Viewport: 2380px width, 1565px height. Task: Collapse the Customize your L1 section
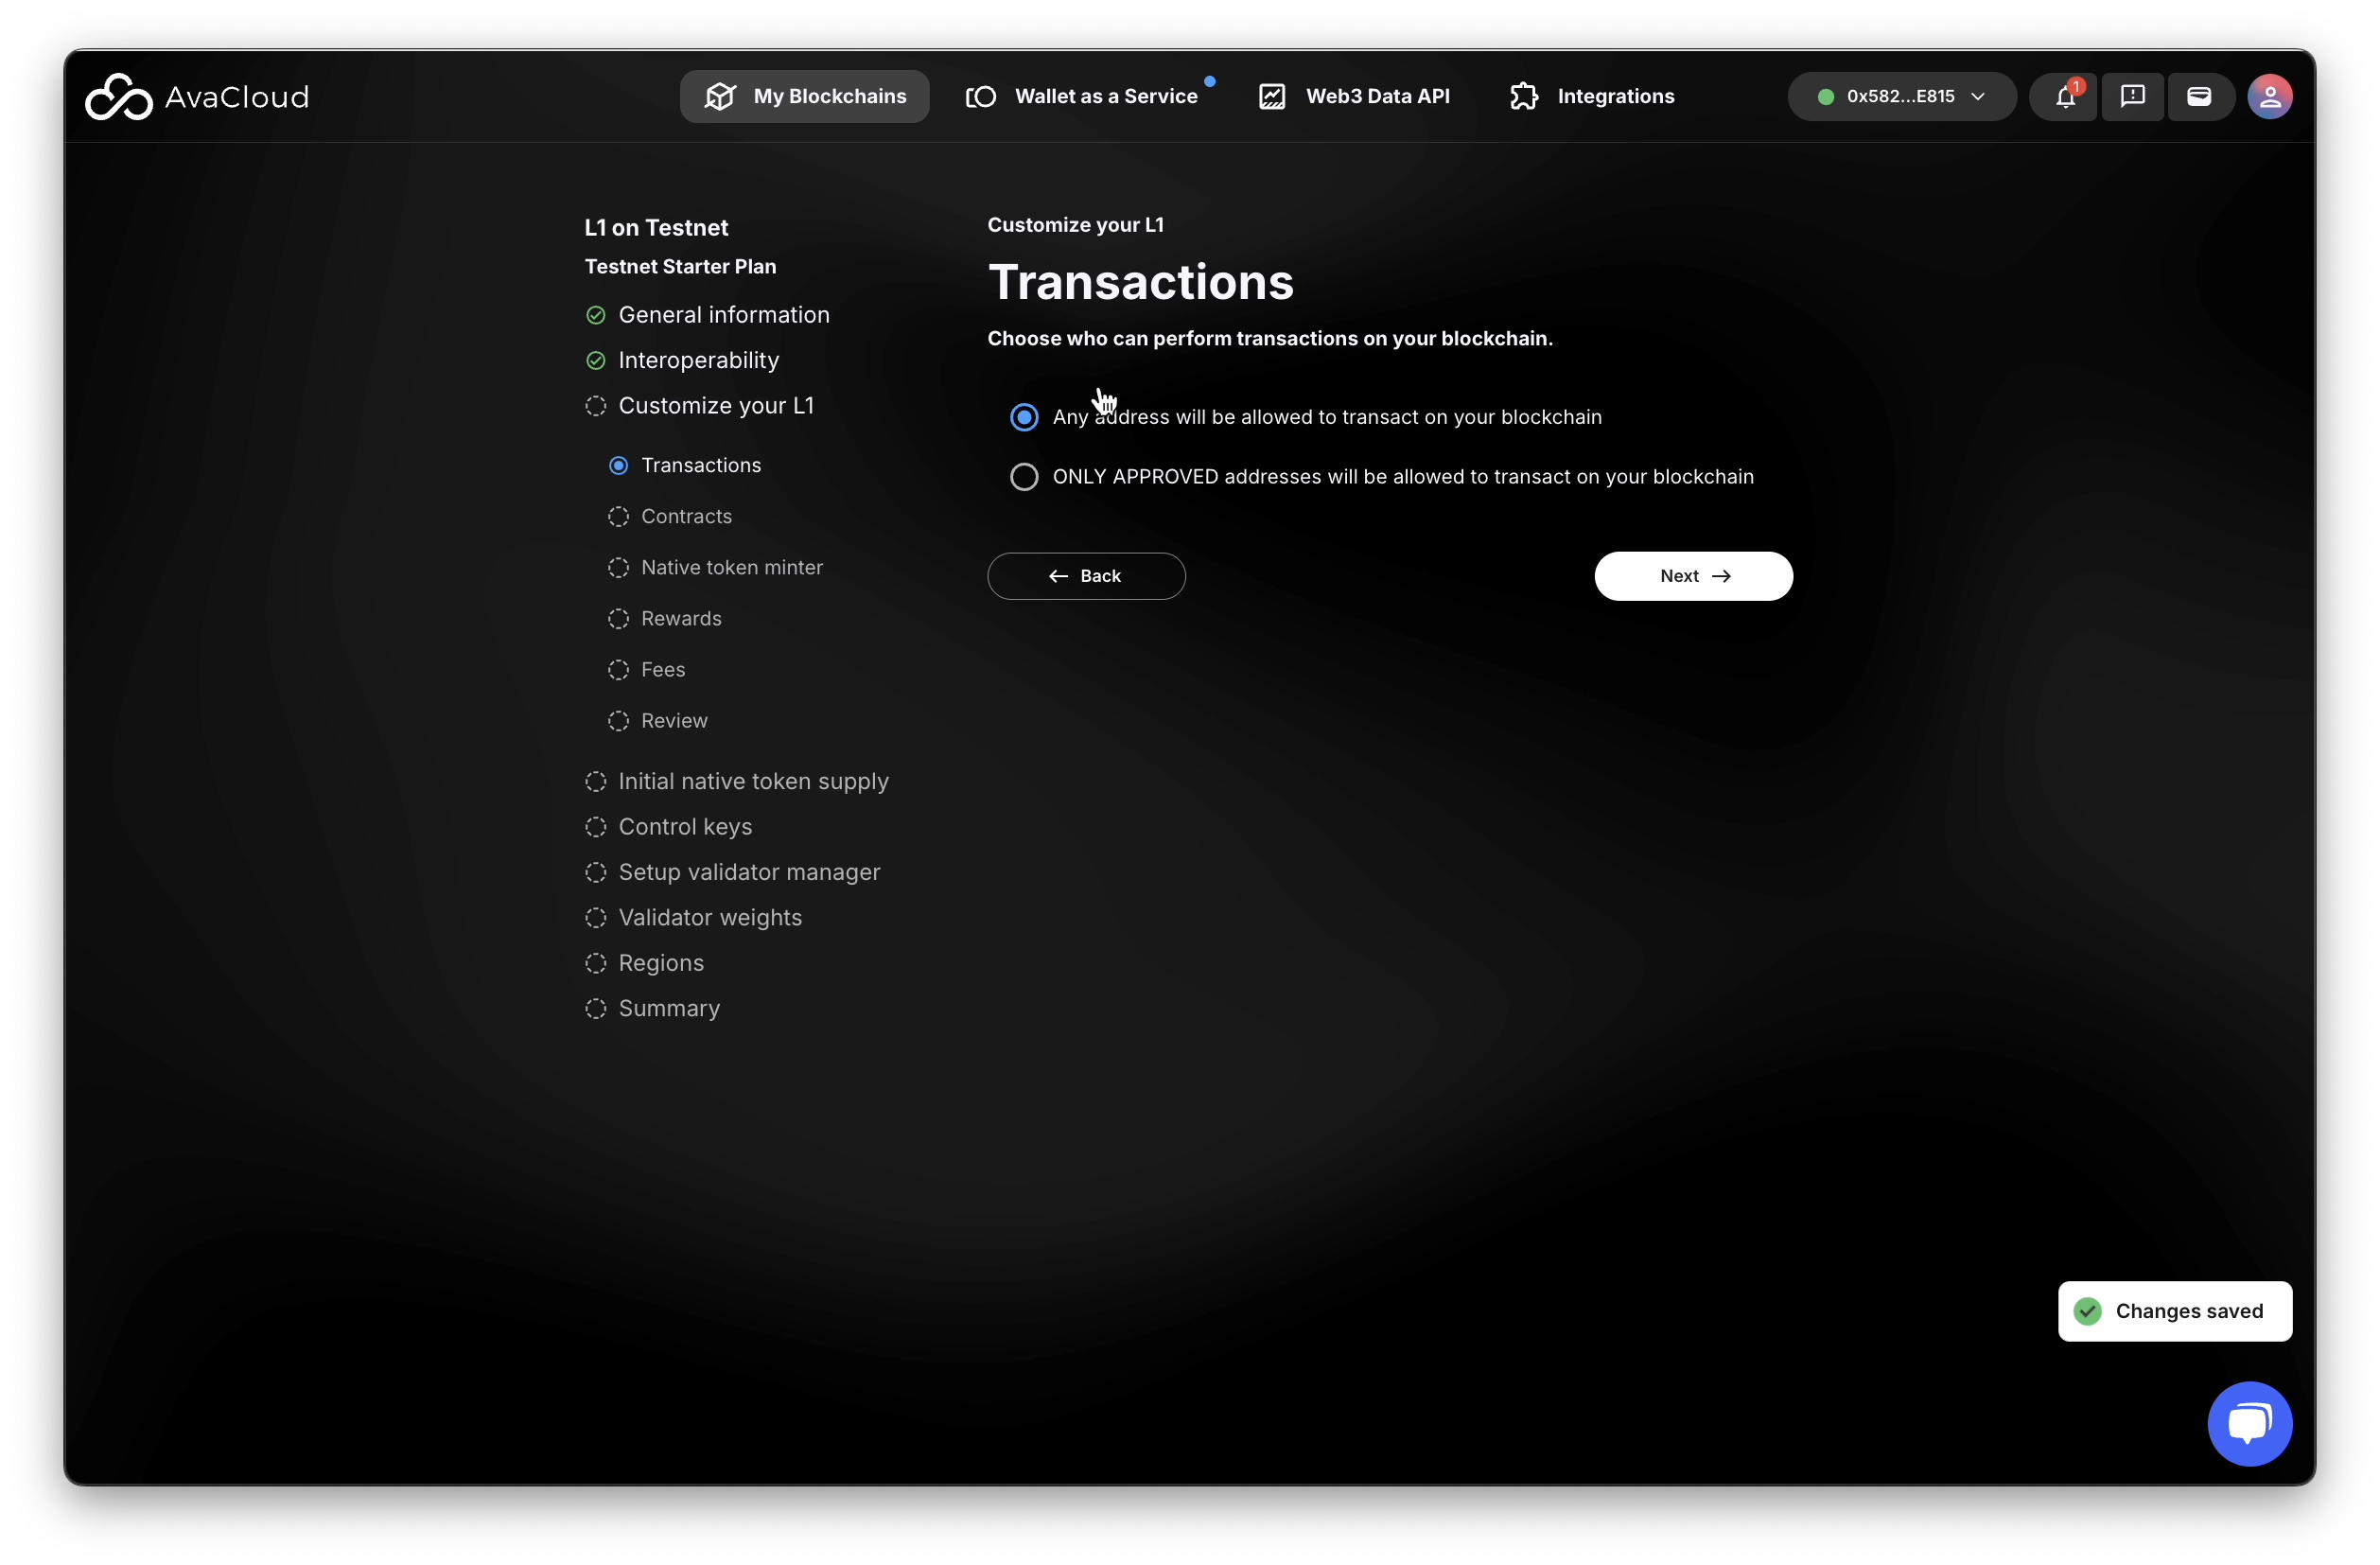(715, 406)
